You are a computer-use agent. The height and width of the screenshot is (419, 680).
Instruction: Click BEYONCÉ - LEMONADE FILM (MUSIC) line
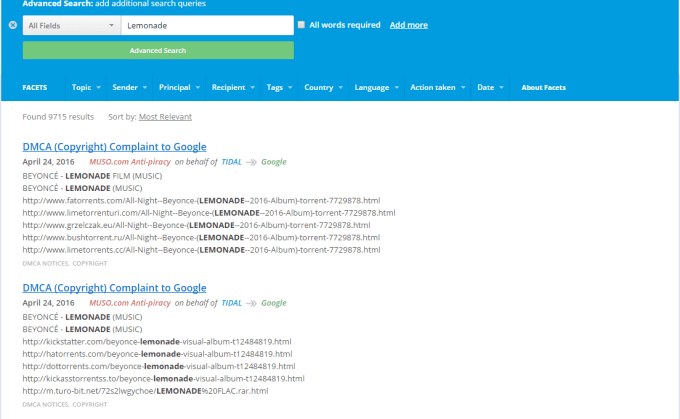pos(92,176)
